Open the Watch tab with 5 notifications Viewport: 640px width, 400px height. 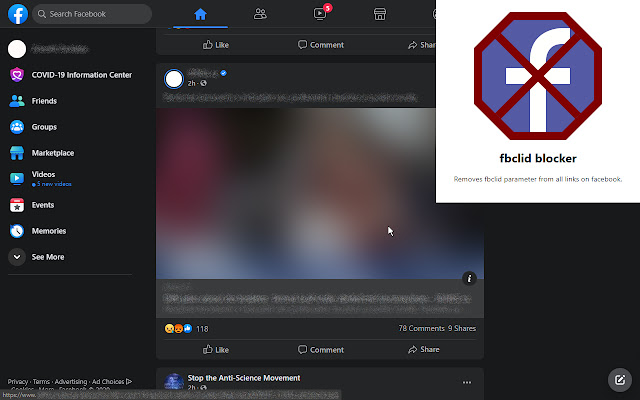[320, 14]
